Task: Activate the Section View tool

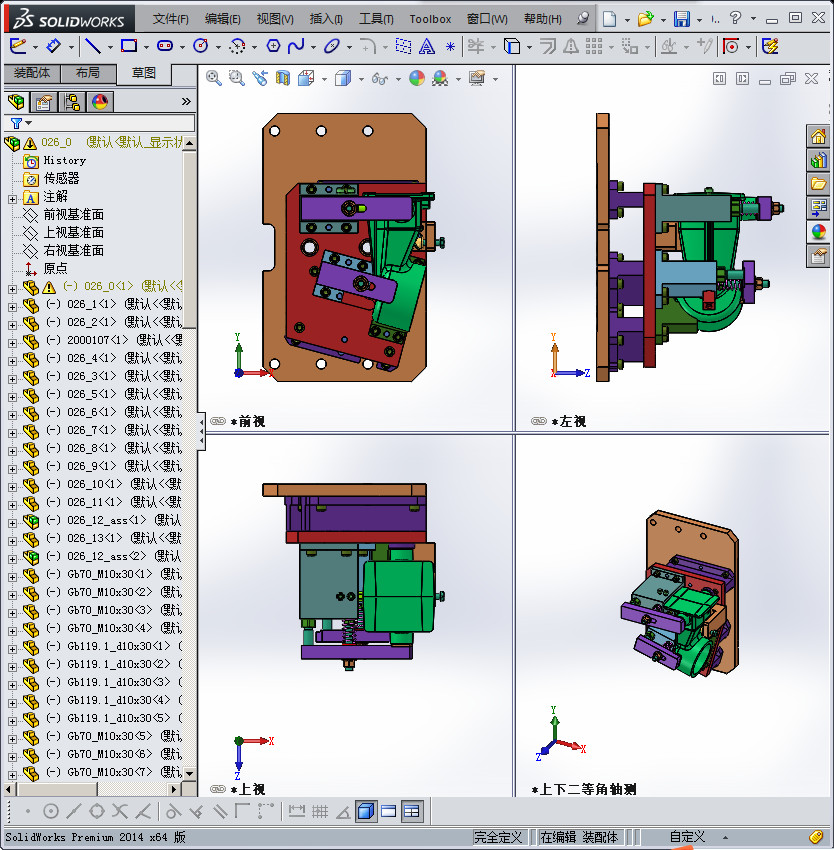Action: (282, 78)
